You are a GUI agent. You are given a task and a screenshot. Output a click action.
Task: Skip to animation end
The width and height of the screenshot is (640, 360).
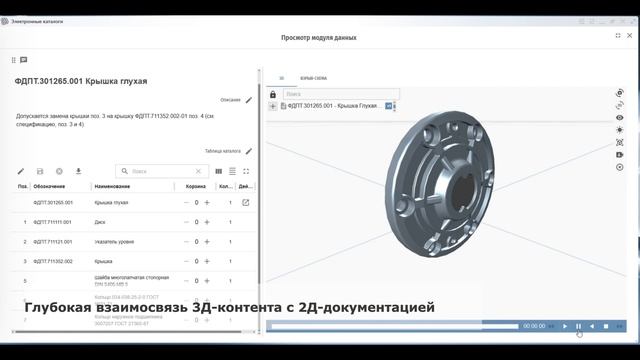click(619, 326)
